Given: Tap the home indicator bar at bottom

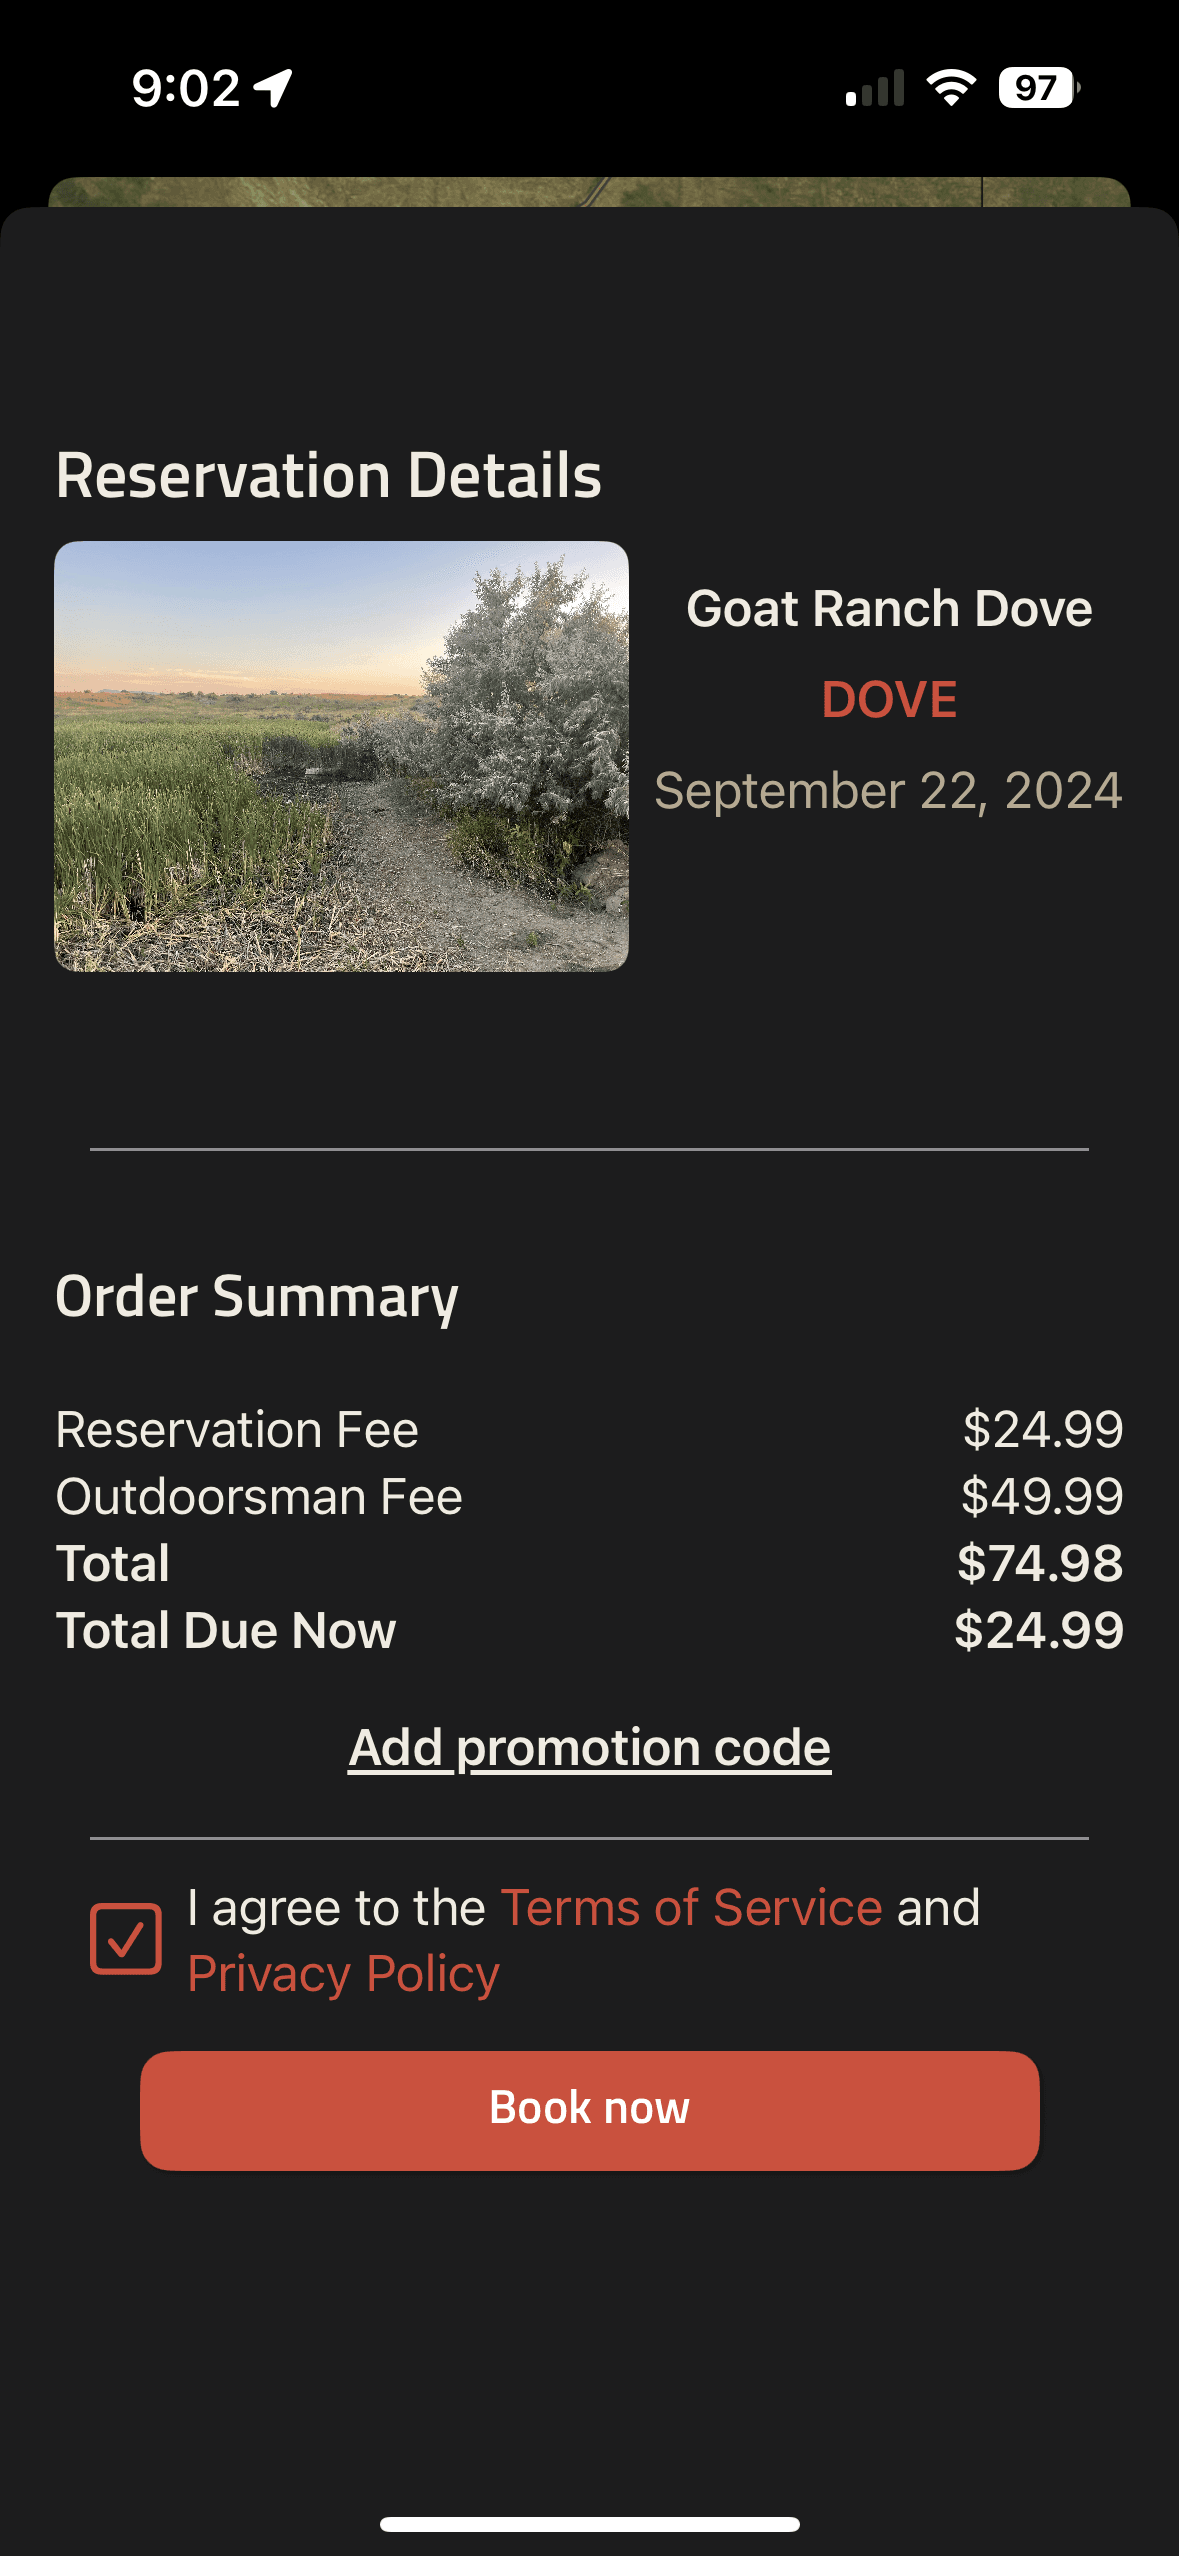Looking at the screenshot, I should pyautogui.click(x=589, y=2524).
